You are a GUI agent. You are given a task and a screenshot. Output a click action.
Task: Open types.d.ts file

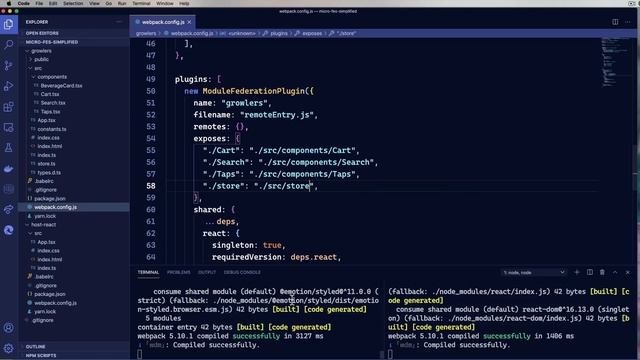tap(49, 173)
